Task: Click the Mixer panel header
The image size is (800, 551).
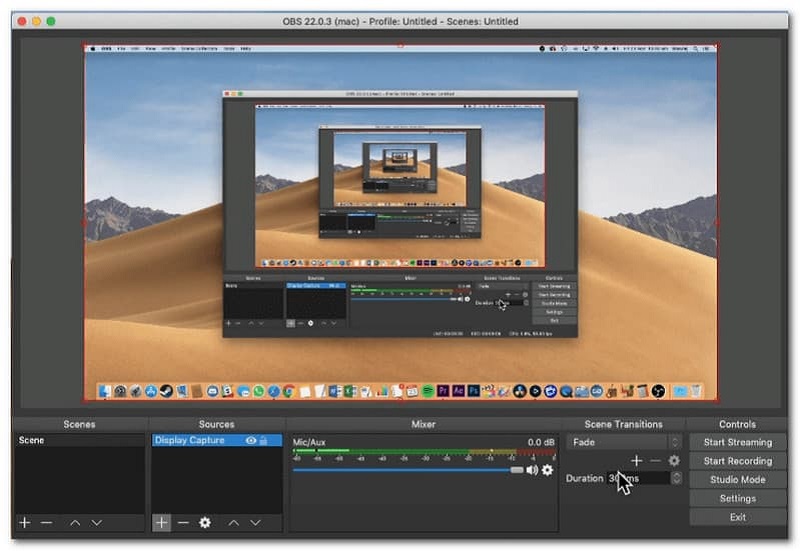Action: coord(423,424)
